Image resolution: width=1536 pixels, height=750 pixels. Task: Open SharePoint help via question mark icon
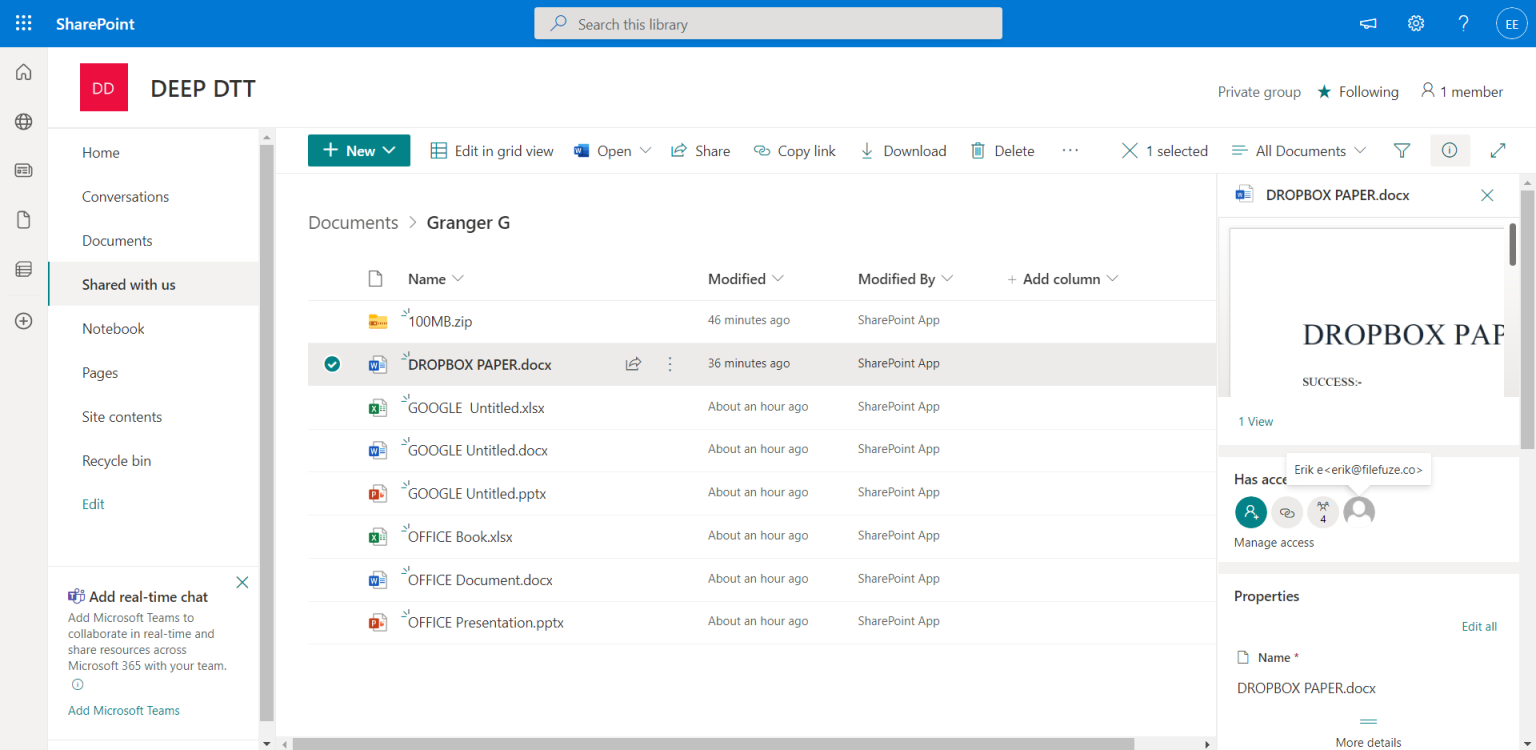point(1462,23)
